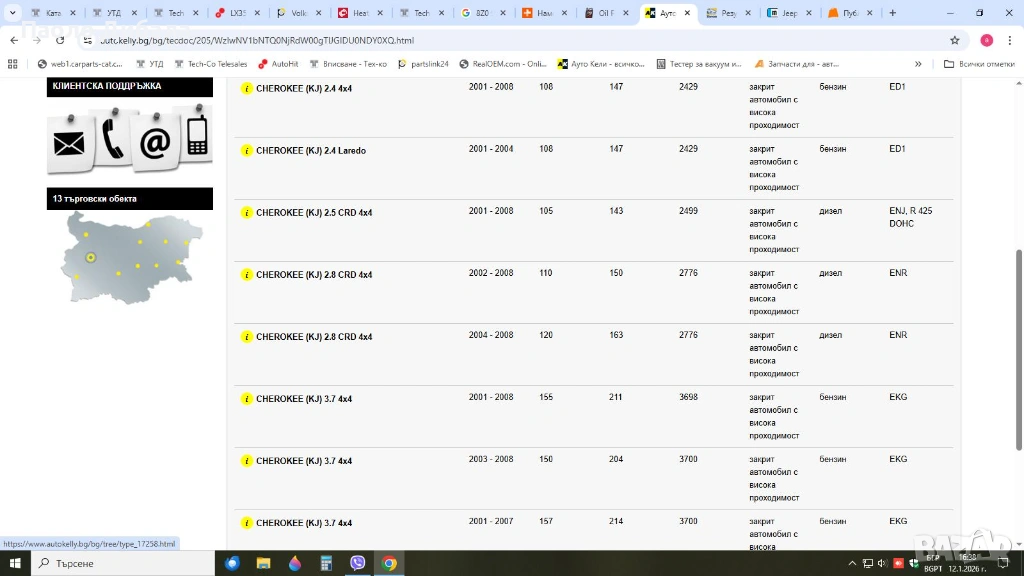Open Viber from the taskbar
This screenshot has width=1024, height=576.
point(358,563)
